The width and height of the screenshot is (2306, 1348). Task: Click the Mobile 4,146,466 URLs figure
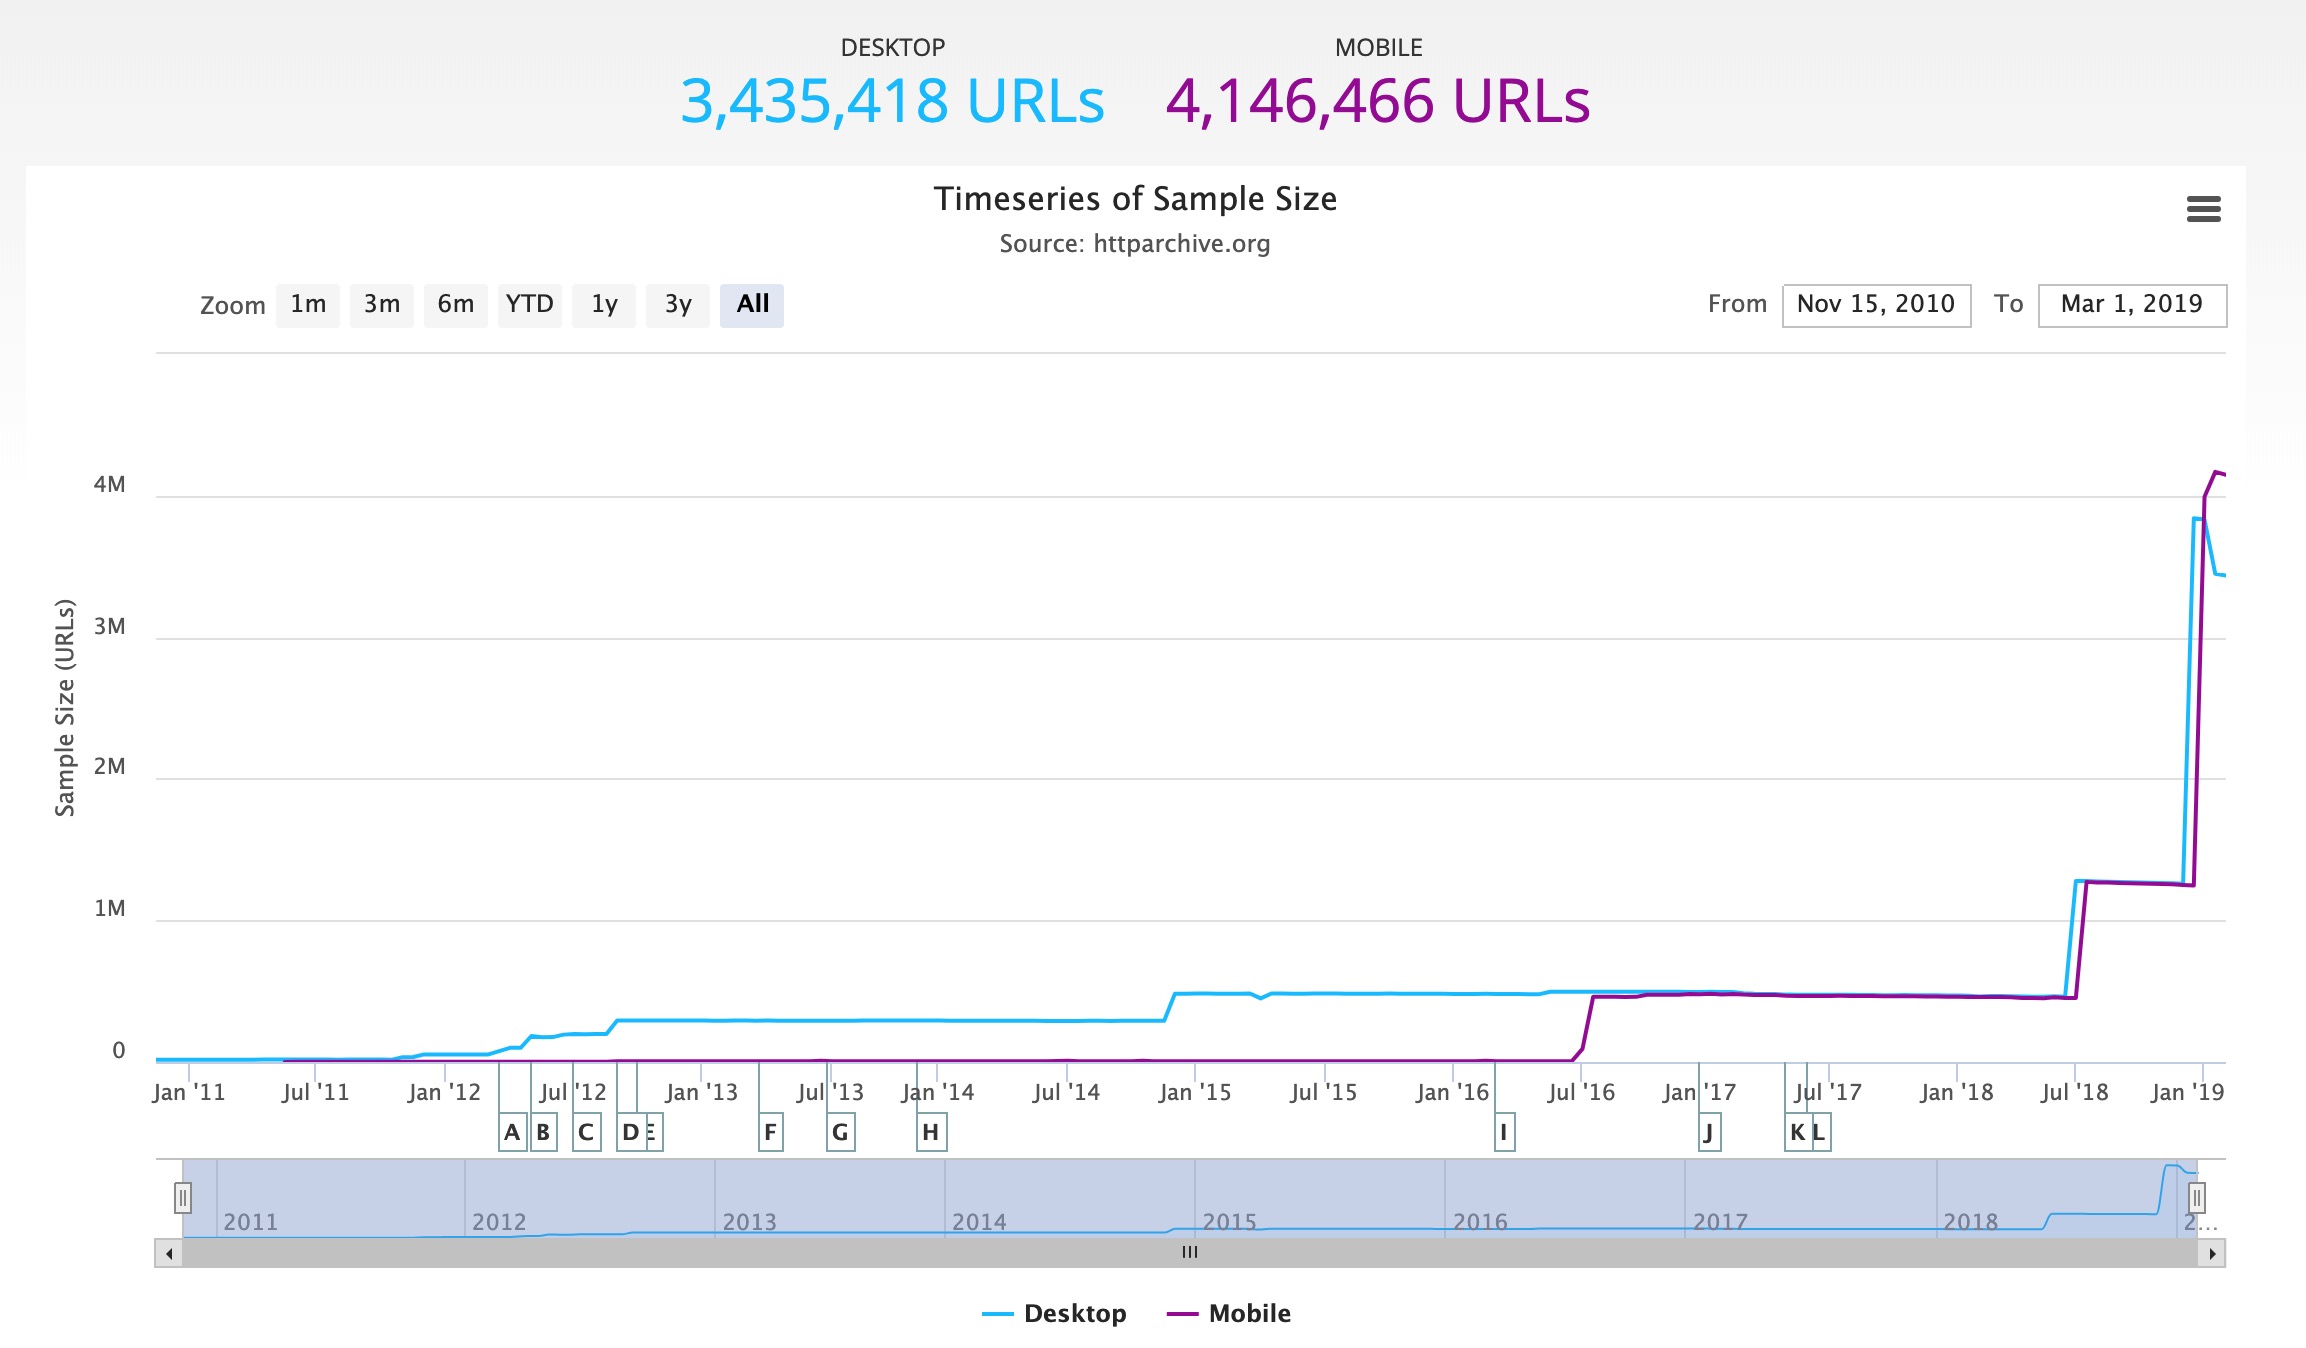tap(1378, 101)
